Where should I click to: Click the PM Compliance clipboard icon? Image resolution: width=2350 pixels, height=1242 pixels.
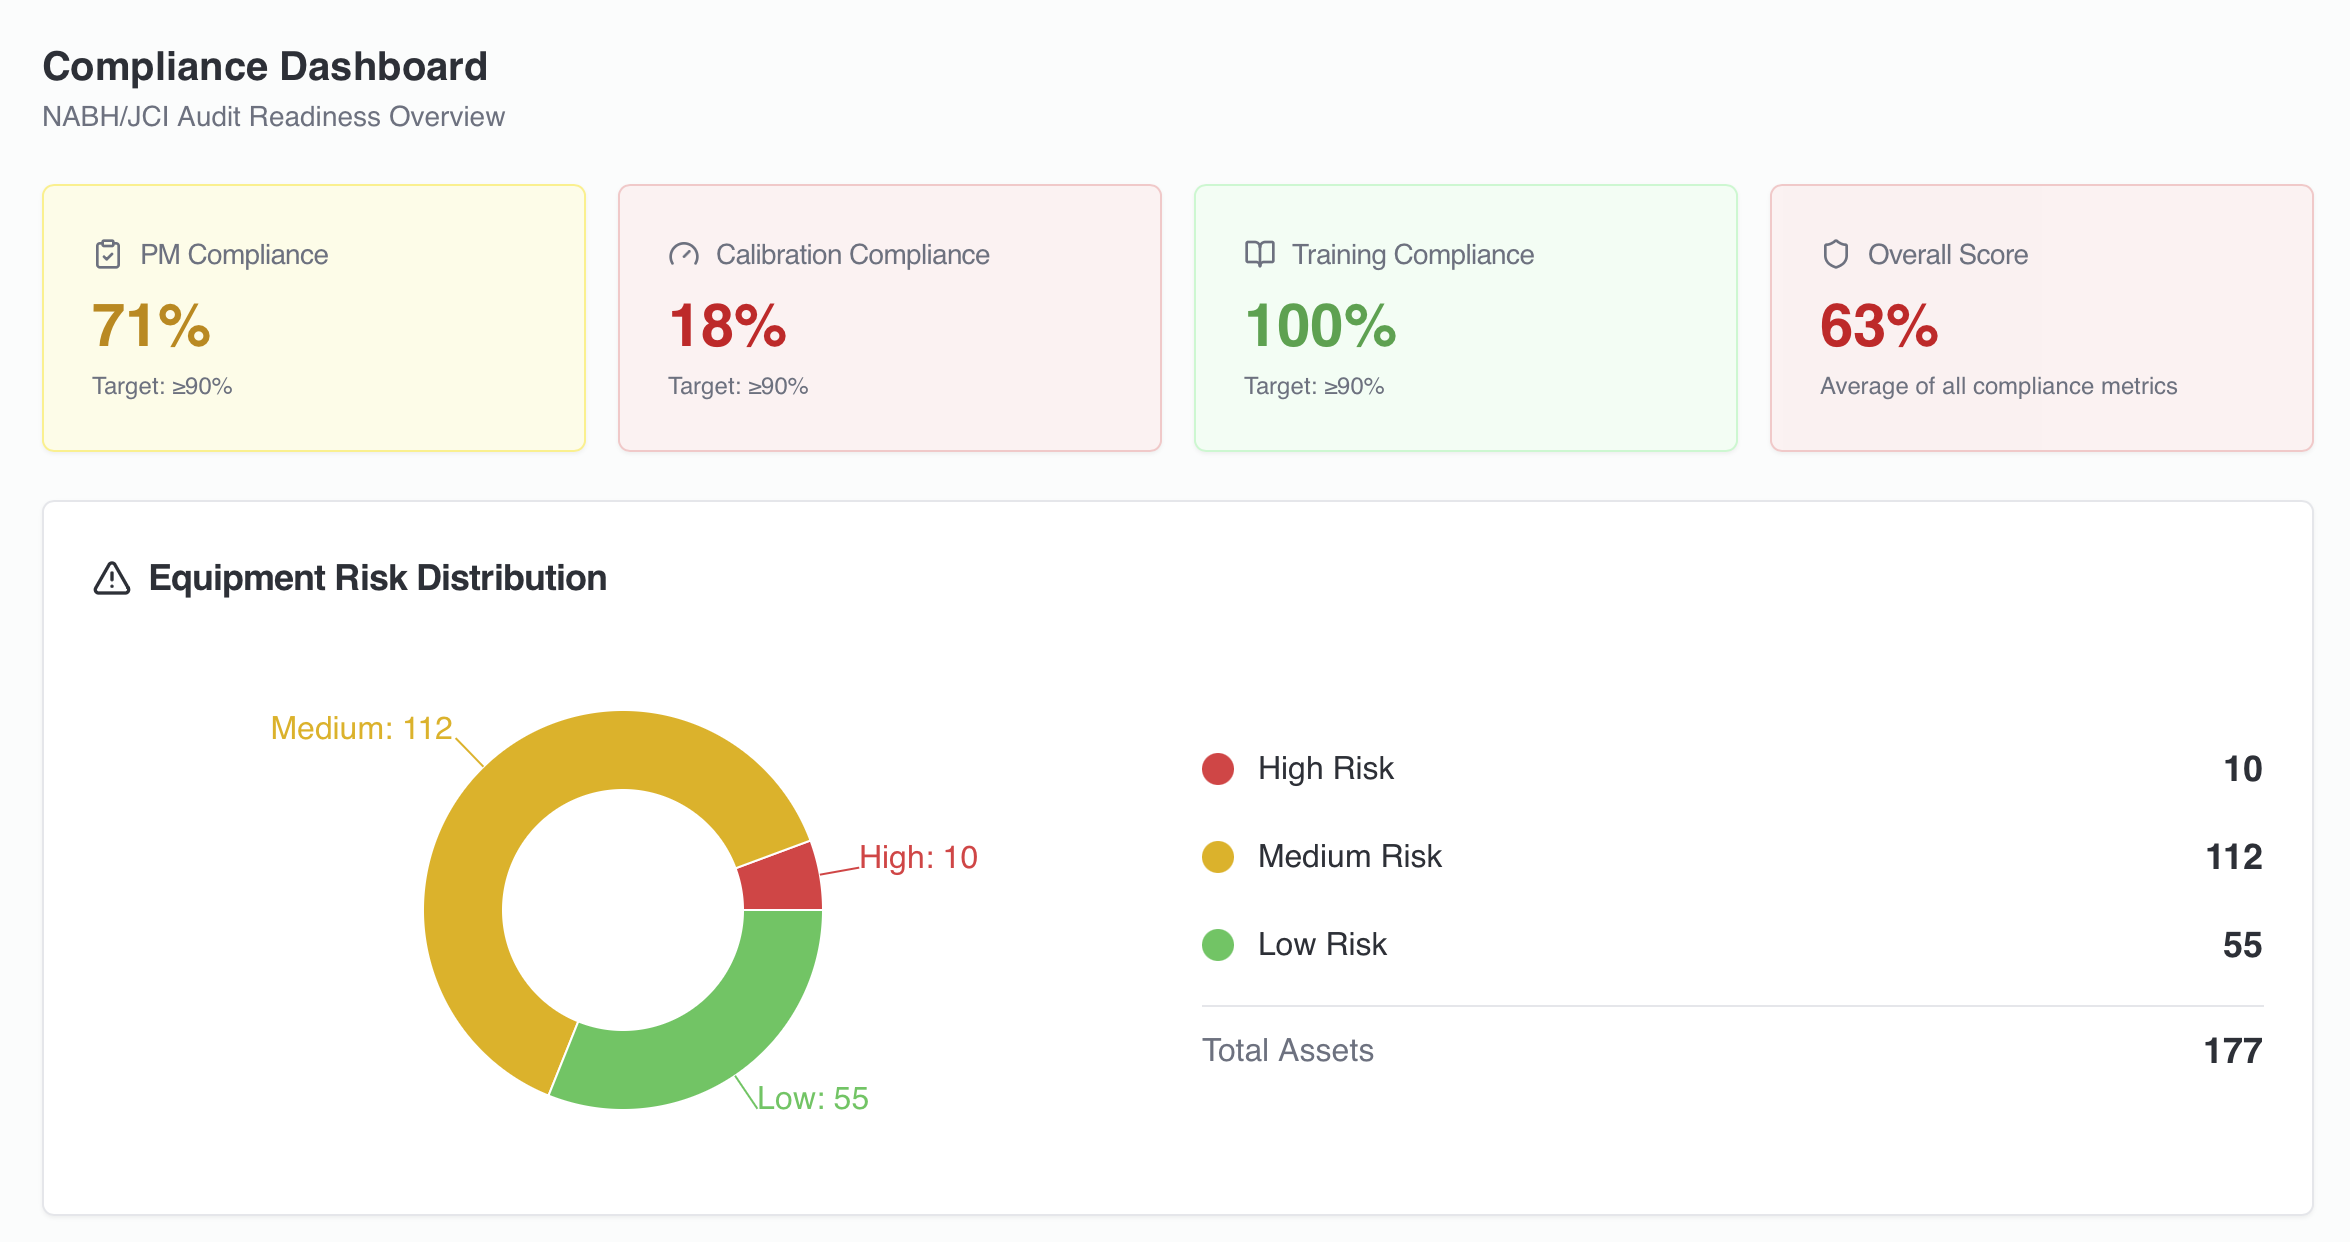pos(107,254)
